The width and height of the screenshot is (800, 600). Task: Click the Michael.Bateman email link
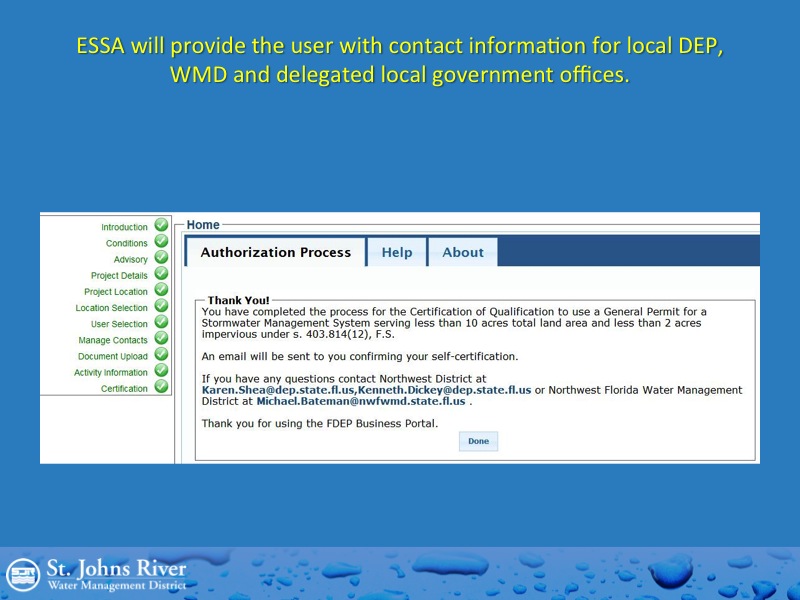361,401
